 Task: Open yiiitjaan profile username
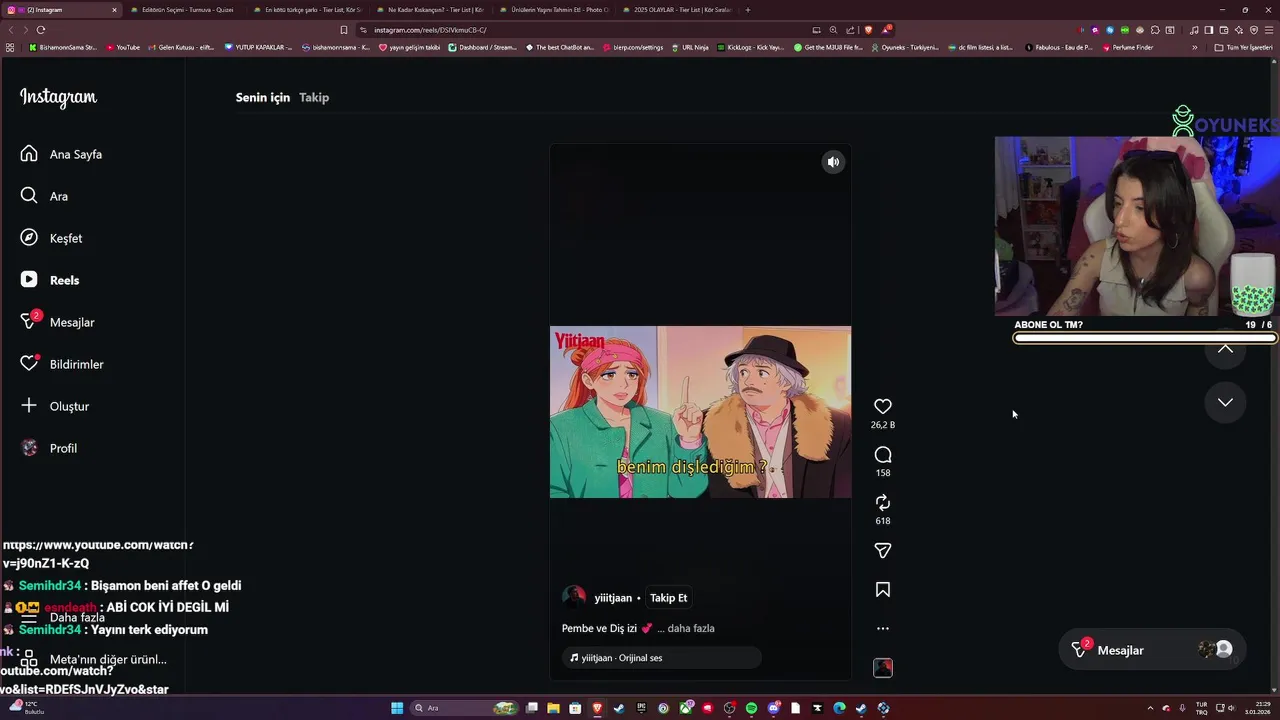coord(613,598)
